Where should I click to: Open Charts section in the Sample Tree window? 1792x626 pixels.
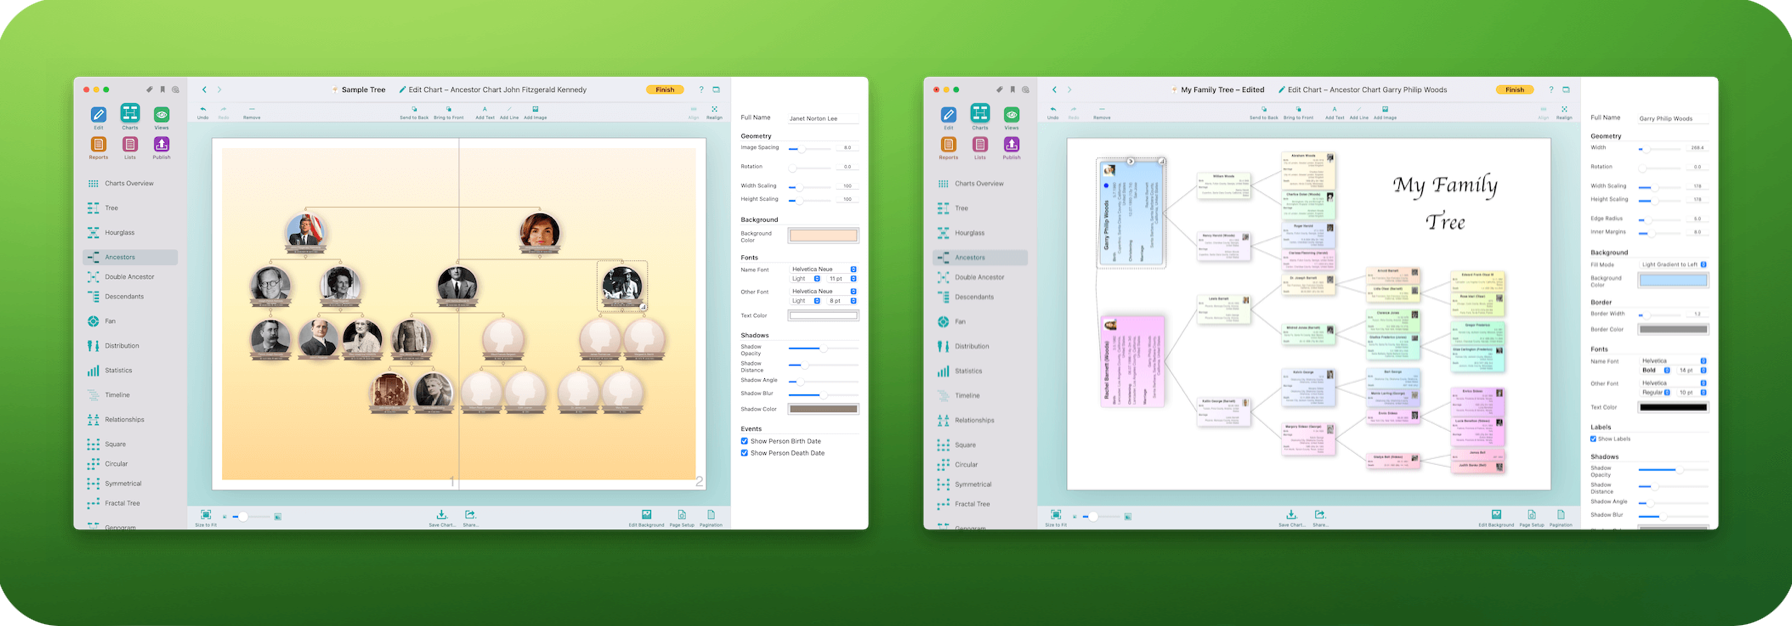(130, 117)
